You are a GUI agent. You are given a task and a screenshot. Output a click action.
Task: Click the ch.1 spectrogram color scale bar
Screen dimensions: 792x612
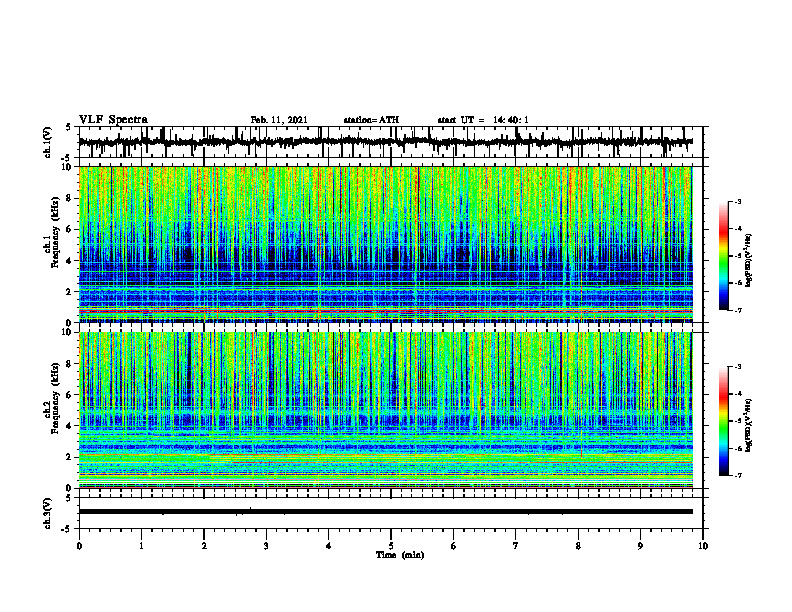pos(724,256)
